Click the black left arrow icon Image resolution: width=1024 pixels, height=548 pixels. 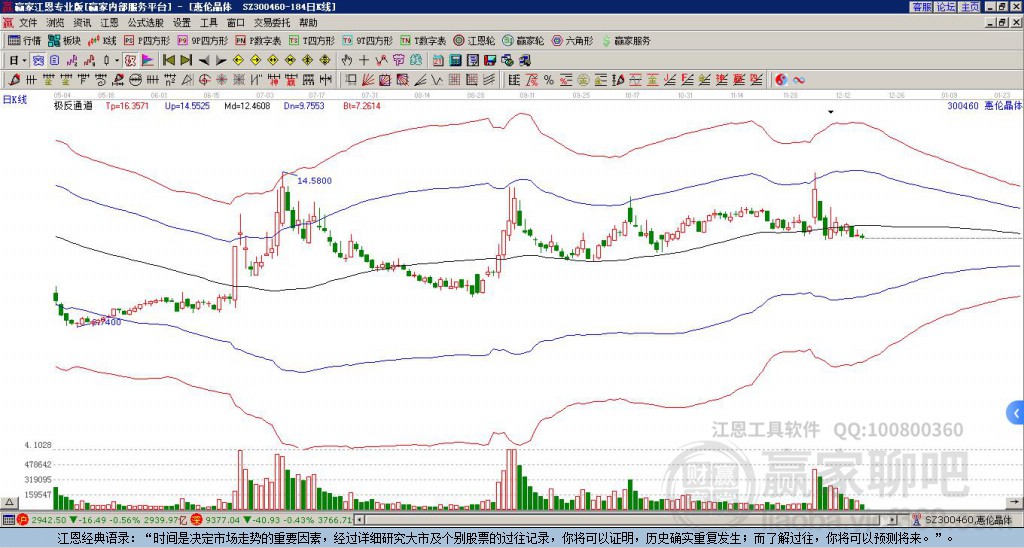tap(204, 61)
